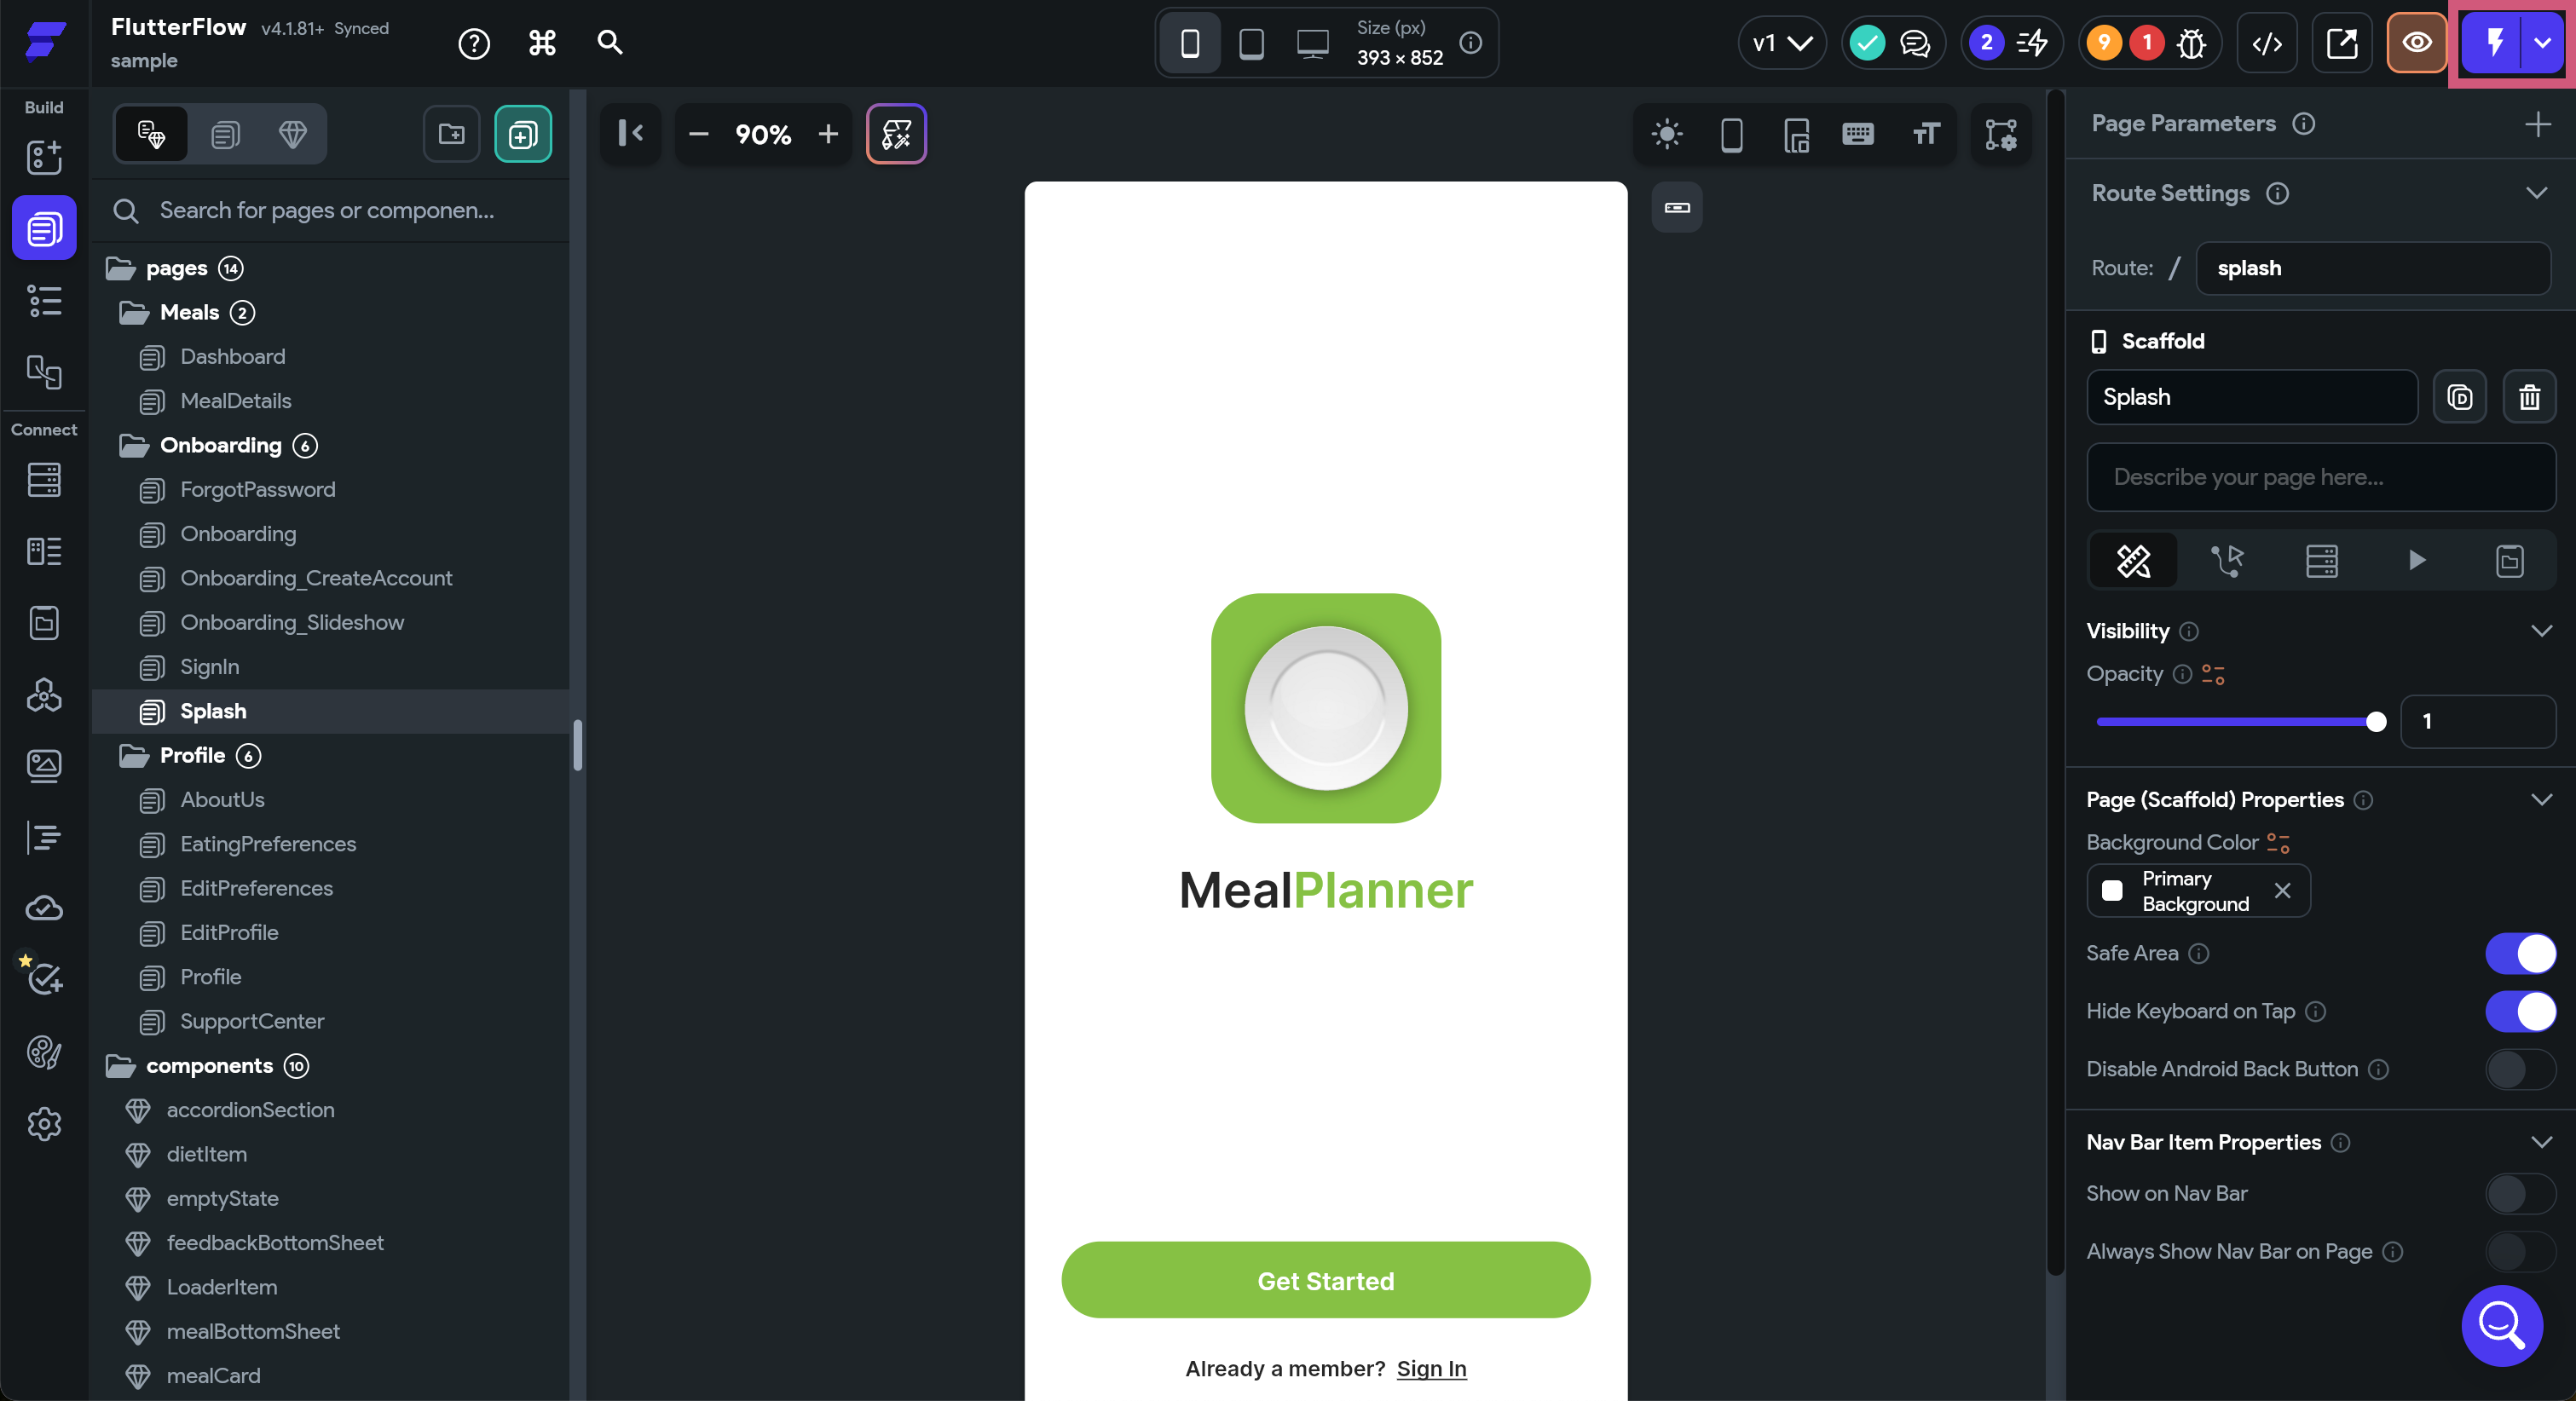Open the Actions tab in properties panel
Image resolution: width=2576 pixels, height=1401 pixels.
click(2227, 560)
